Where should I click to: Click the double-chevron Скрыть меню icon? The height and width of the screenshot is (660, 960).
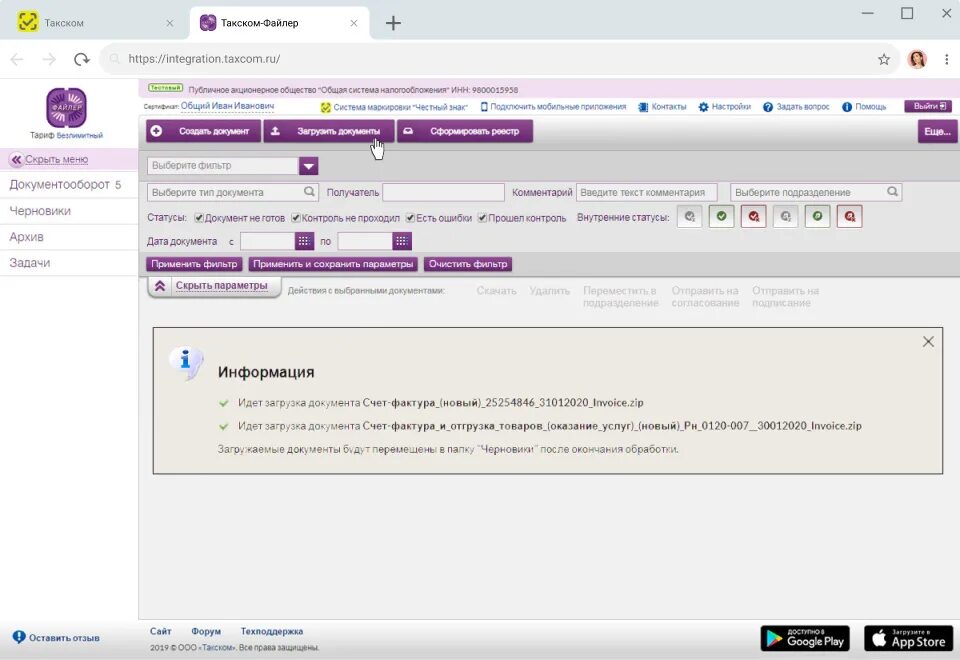point(17,159)
